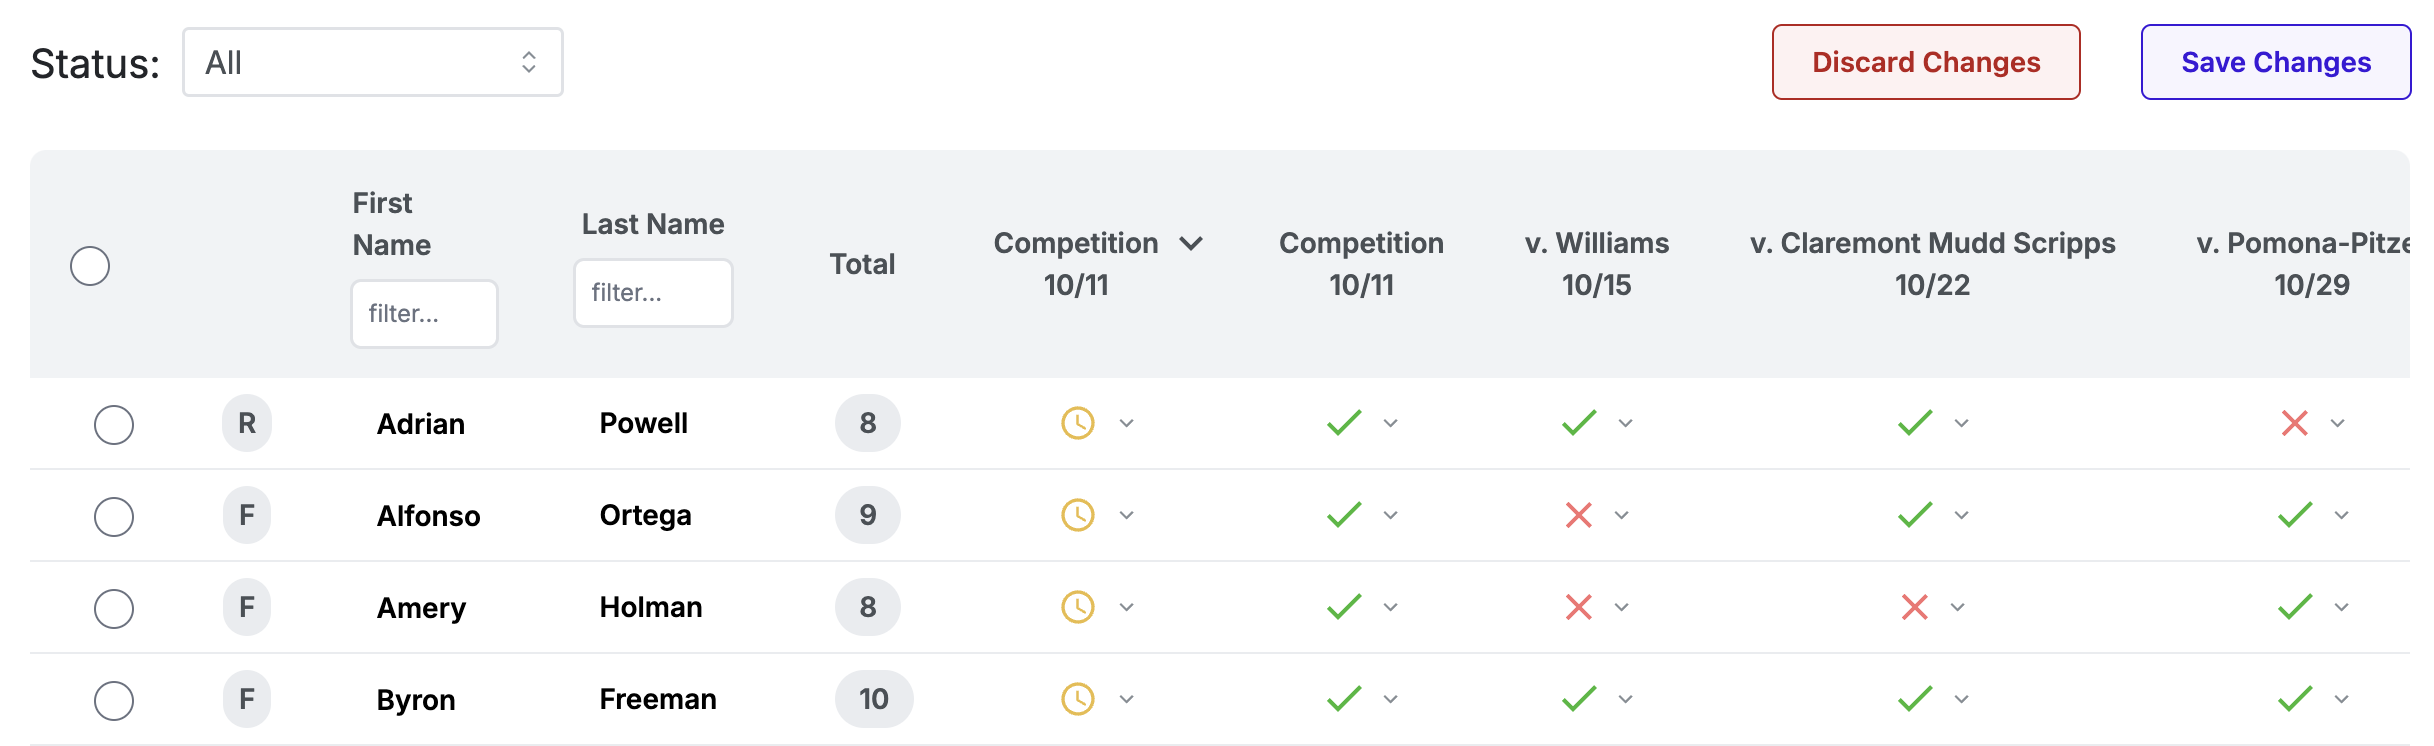Image resolution: width=2434 pixels, height=746 pixels.
Task: Select the row checkbox for Adrian Powell
Action: [x=114, y=425]
